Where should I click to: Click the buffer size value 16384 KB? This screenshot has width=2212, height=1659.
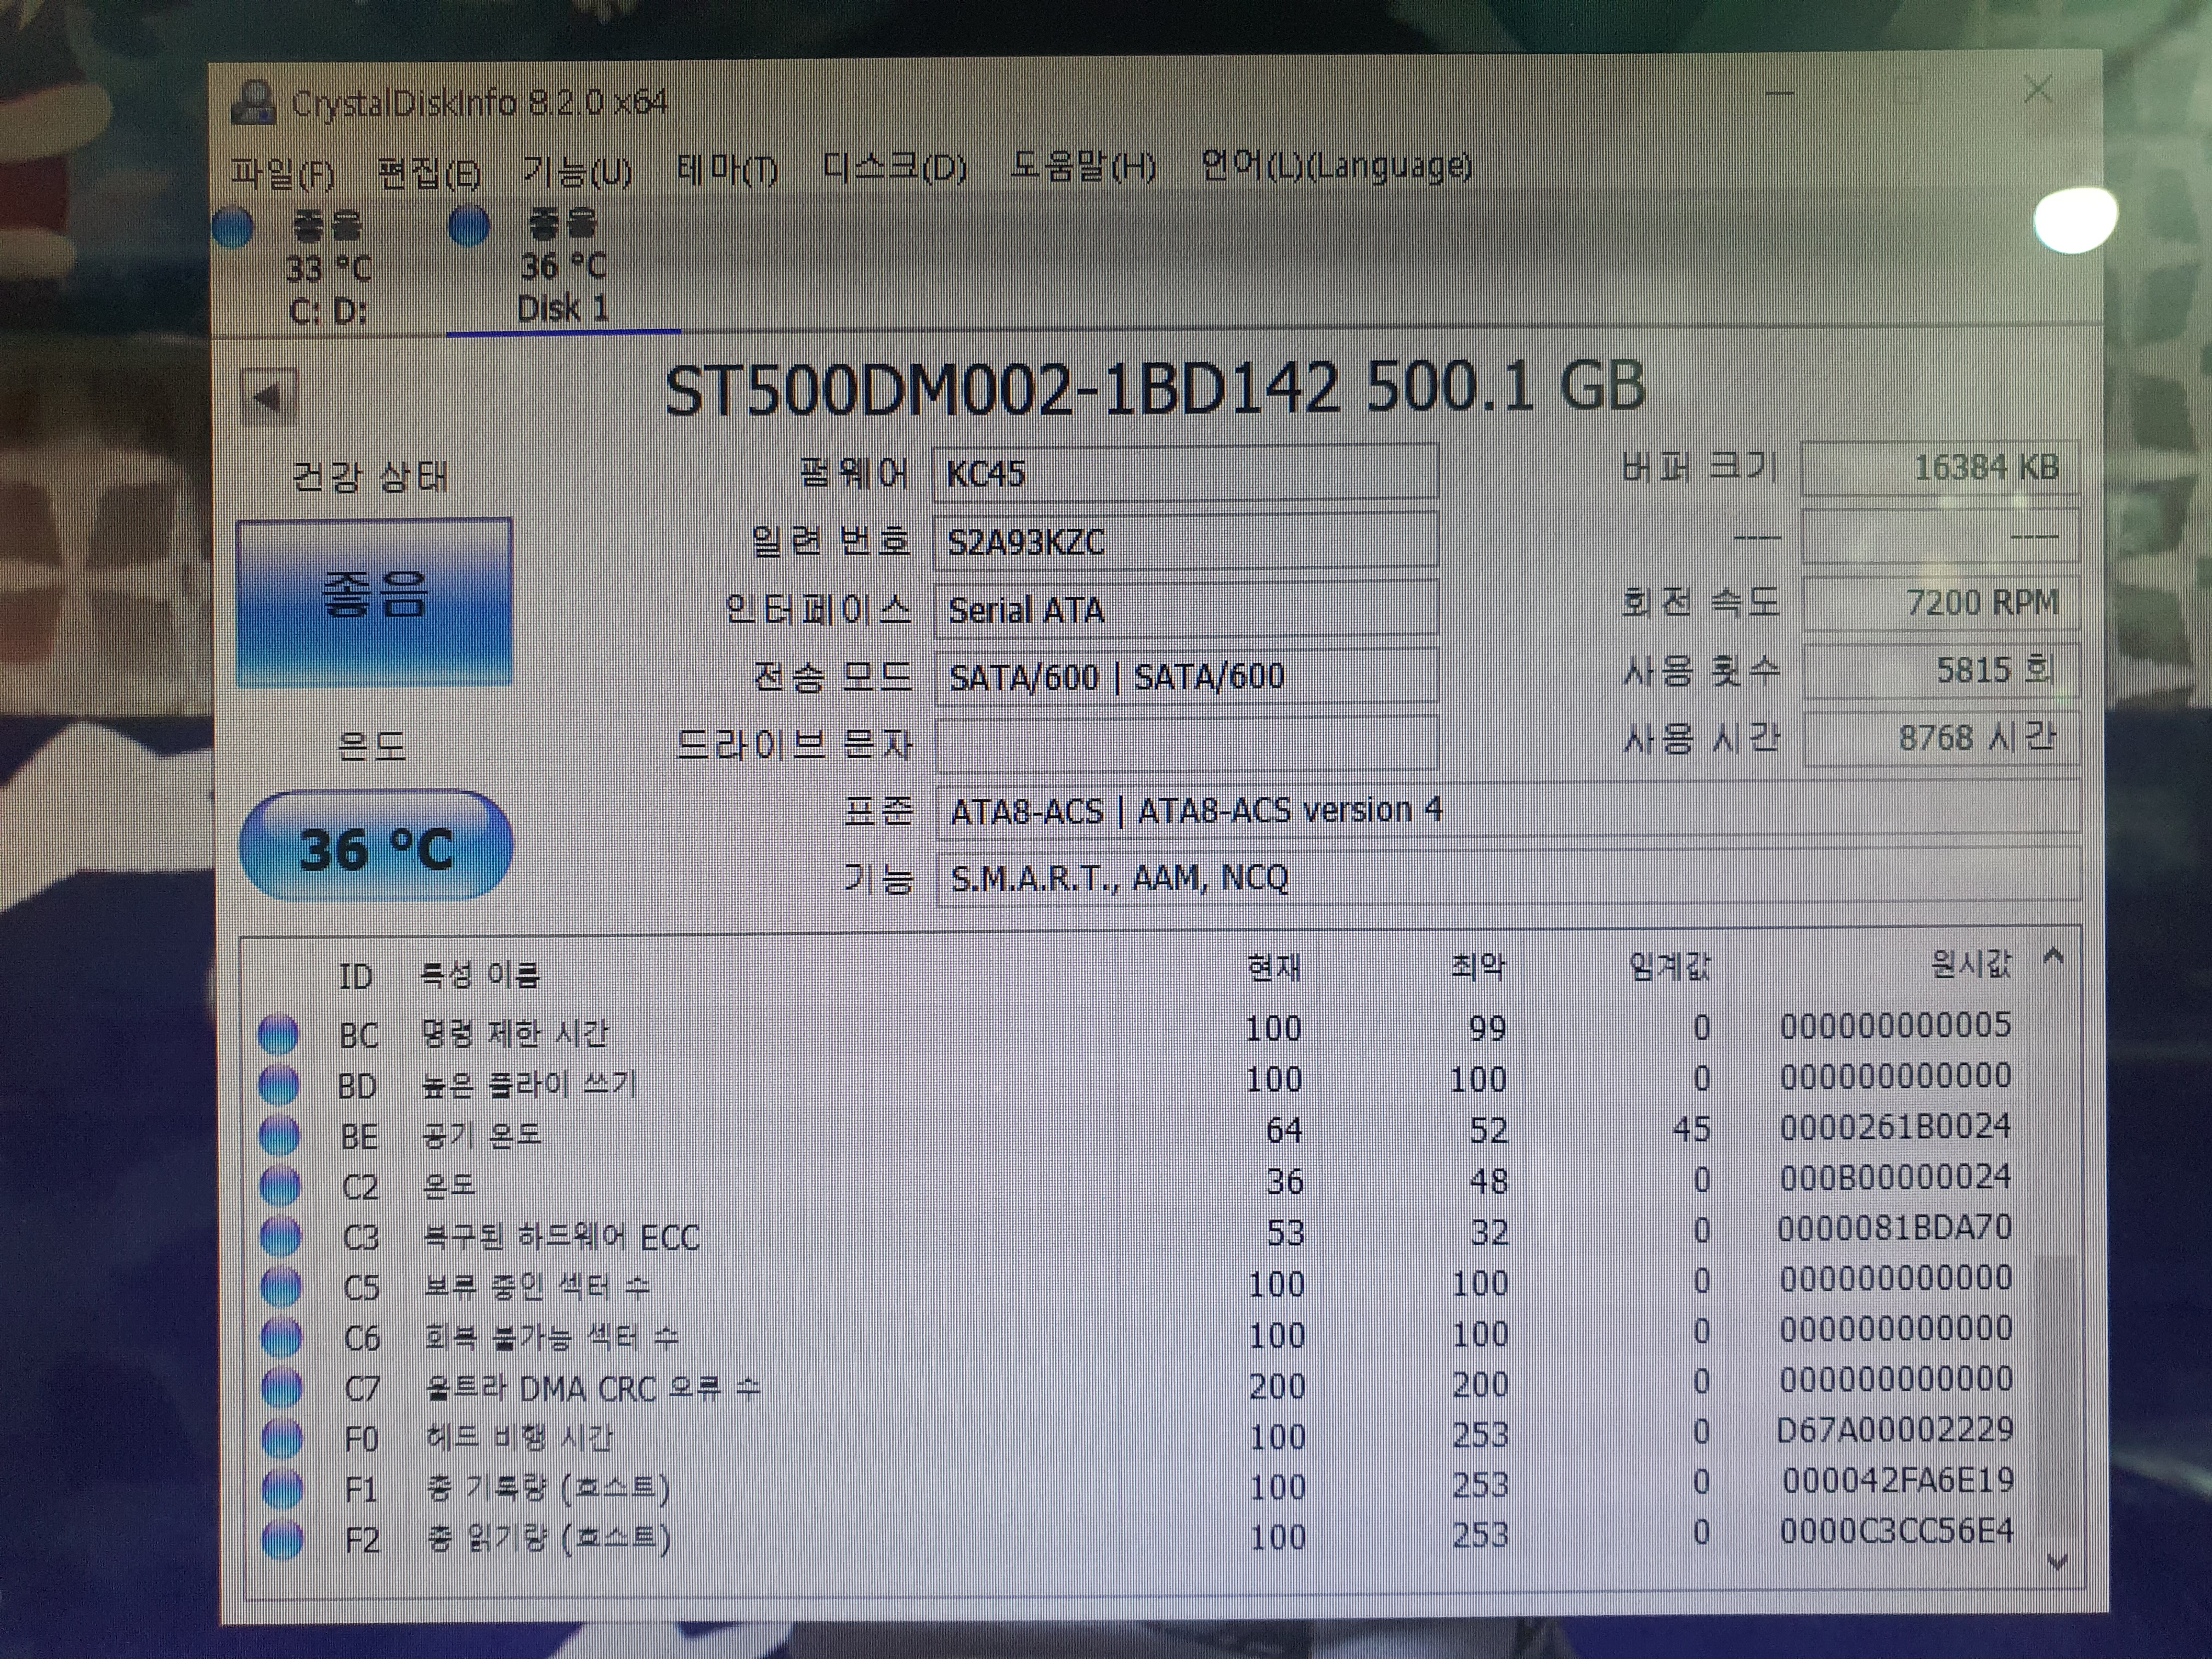click(x=1940, y=468)
